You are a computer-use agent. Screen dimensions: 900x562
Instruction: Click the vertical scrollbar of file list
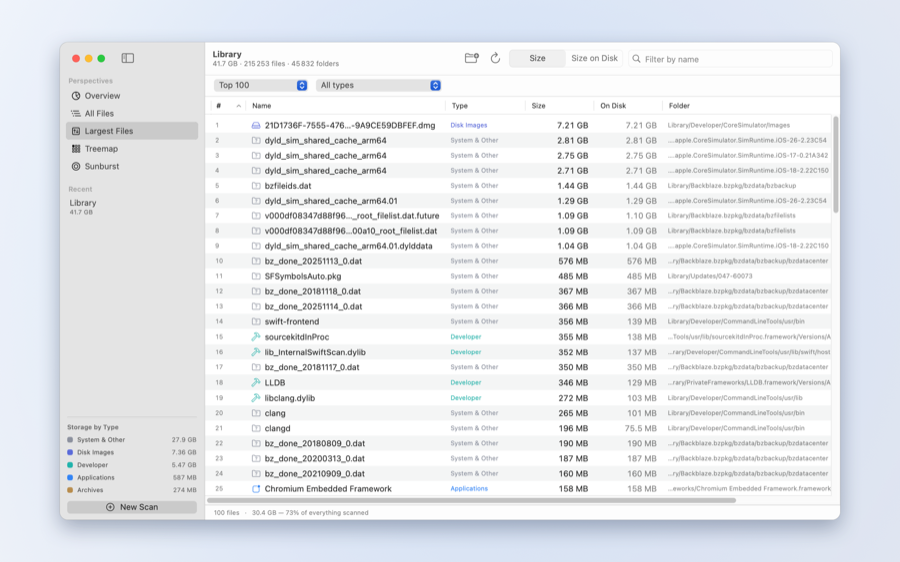[836, 165]
